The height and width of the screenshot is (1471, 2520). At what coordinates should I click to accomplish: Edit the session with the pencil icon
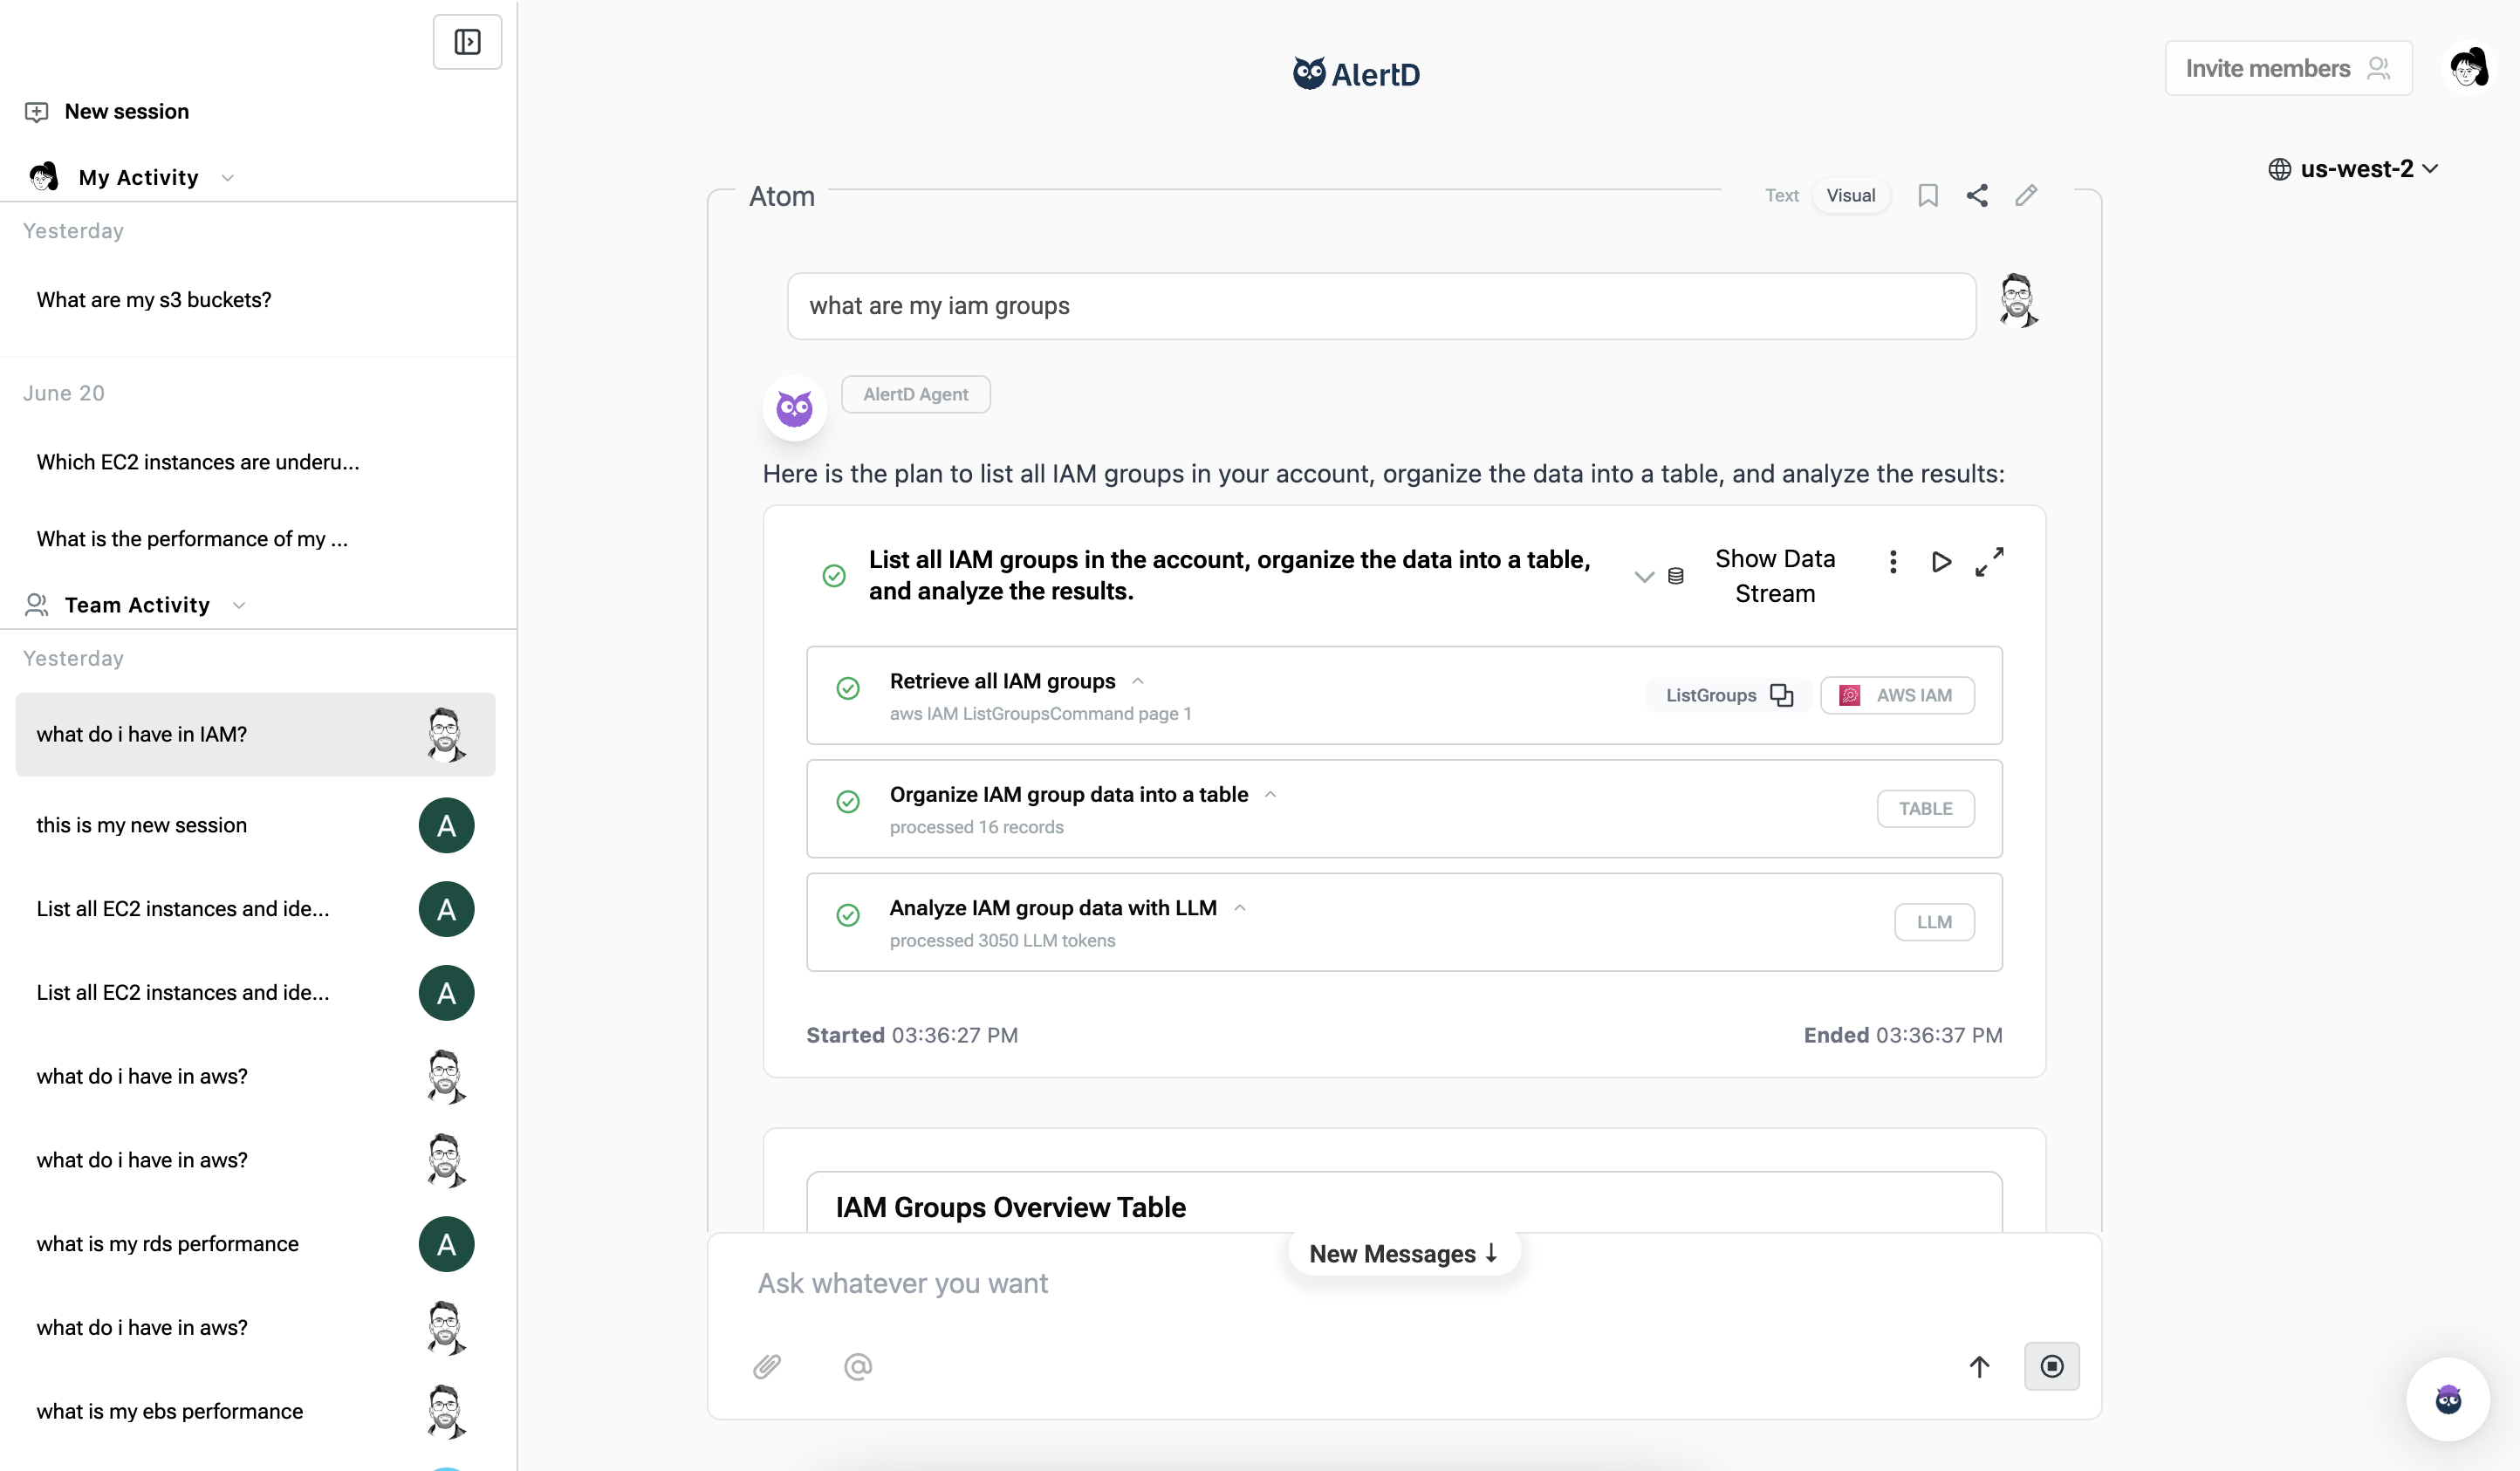click(2027, 195)
